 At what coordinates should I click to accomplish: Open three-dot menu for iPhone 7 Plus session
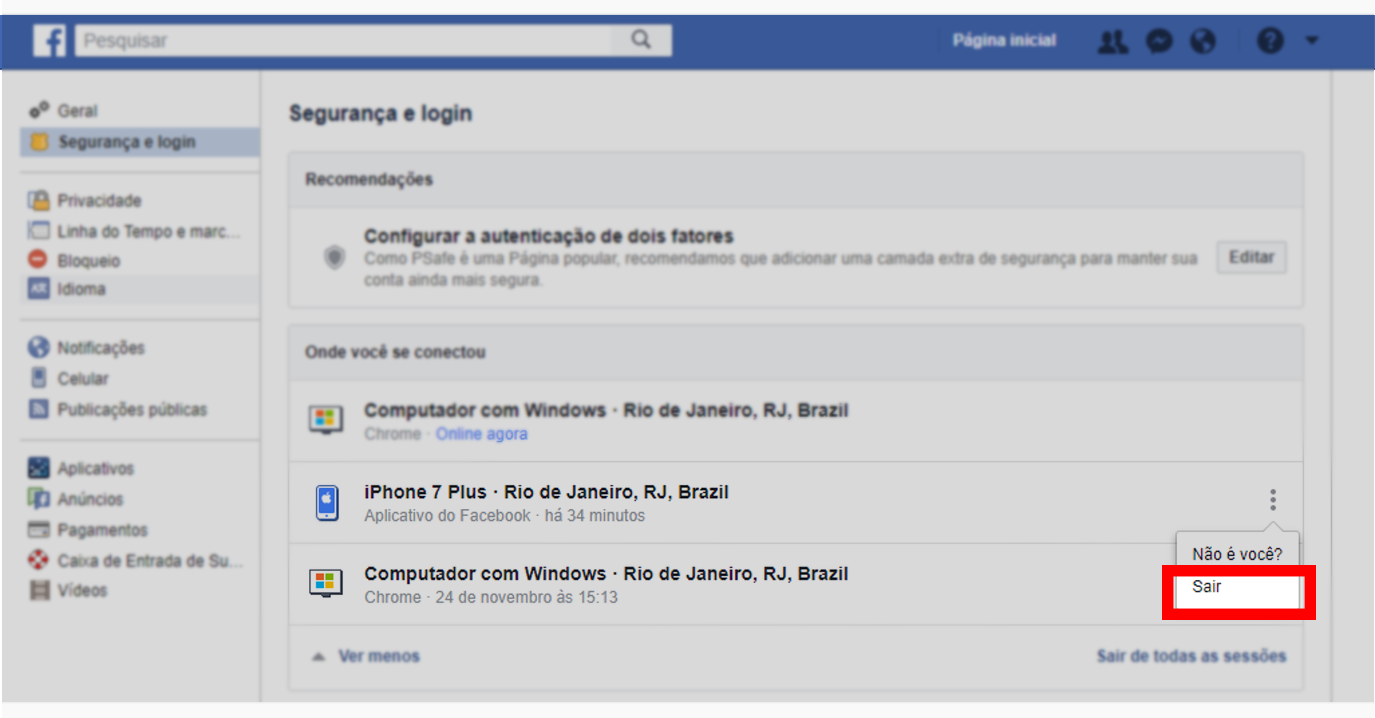pos(1273,499)
